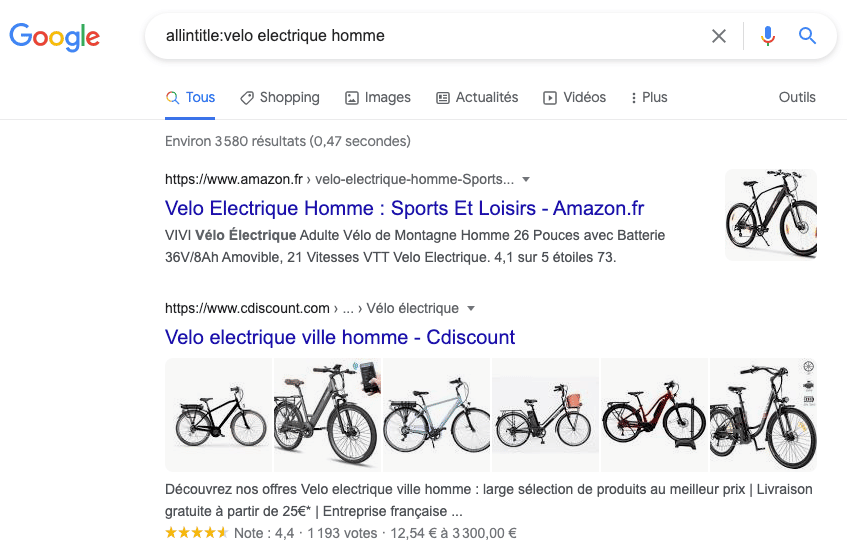Open the Cdiscount Velo electrique ville homme link

340,337
